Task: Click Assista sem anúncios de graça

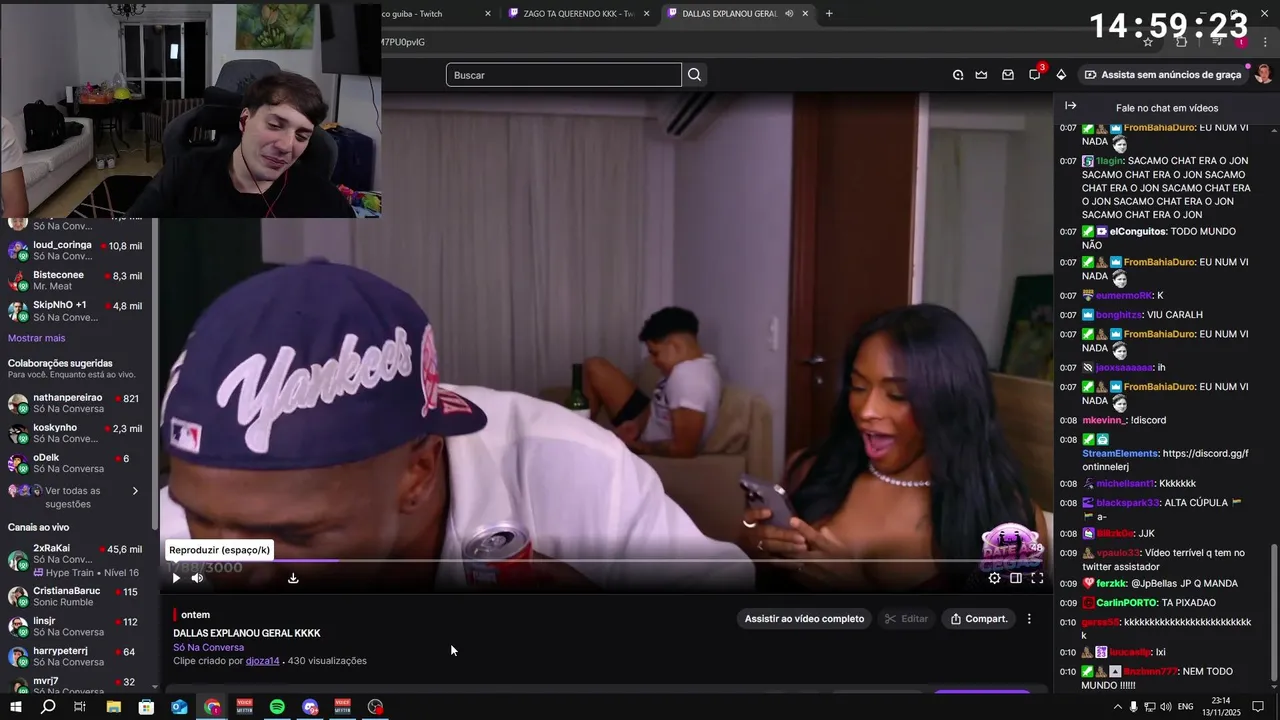Action: pos(1163,75)
